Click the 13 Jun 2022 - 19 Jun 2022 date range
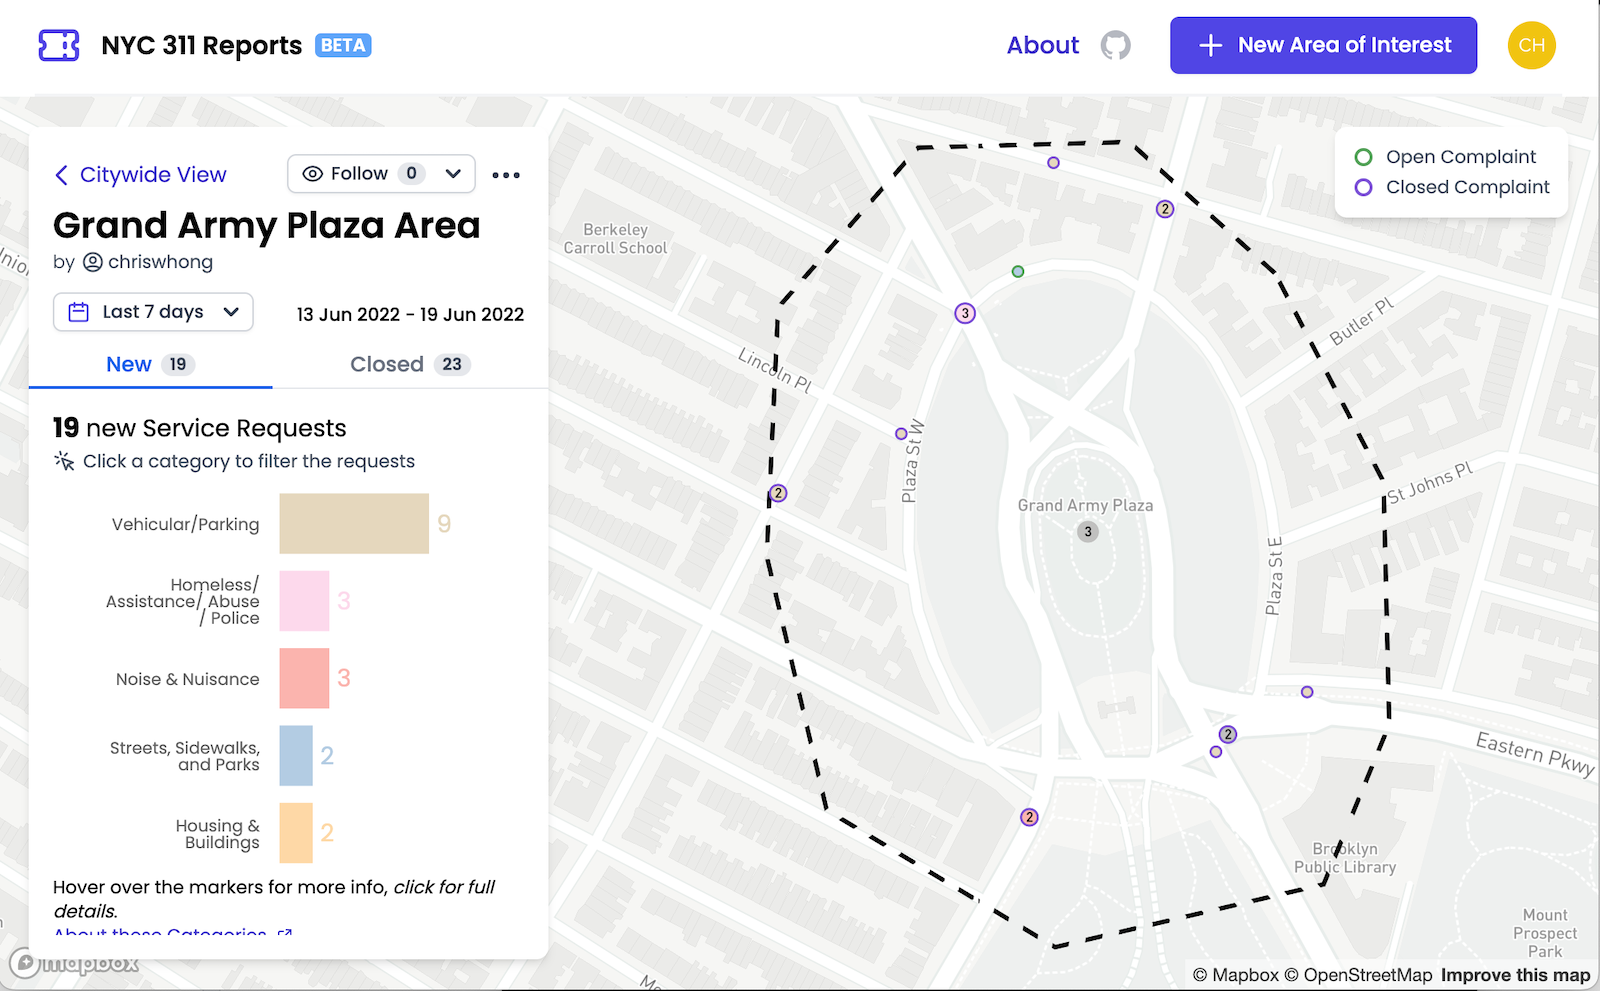This screenshot has height=991, width=1600. pyautogui.click(x=410, y=314)
